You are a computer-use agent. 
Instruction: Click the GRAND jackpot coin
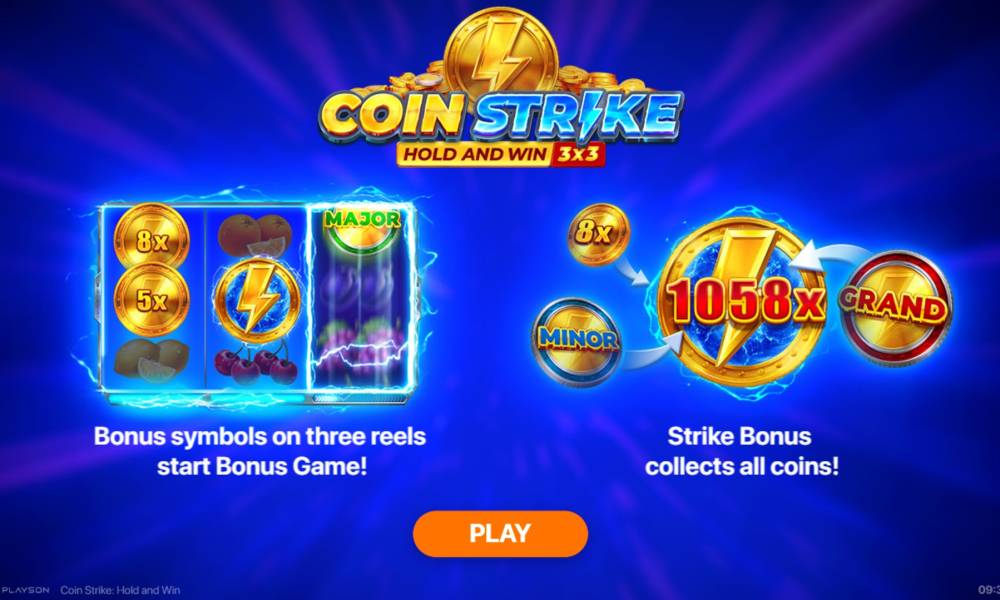pyautogui.click(x=895, y=308)
